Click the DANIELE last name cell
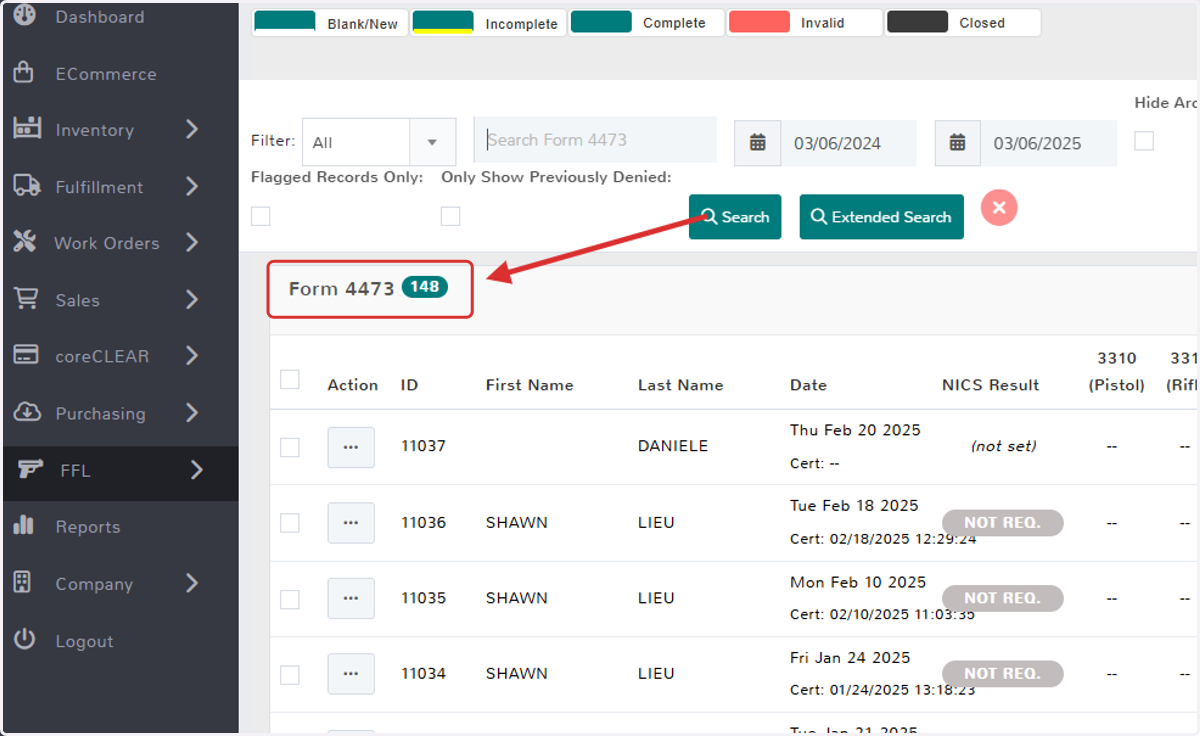This screenshot has width=1200, height=736. pos(672,446)
